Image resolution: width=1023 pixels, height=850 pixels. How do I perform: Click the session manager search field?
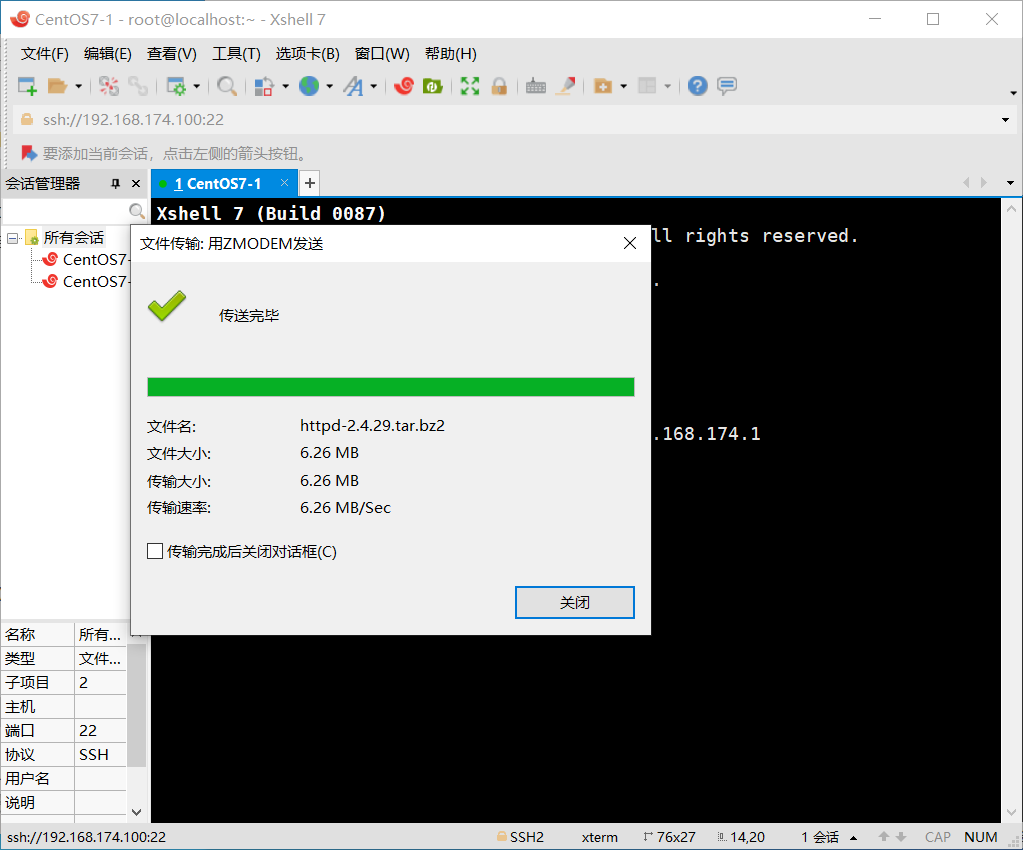tap(65, 211)
